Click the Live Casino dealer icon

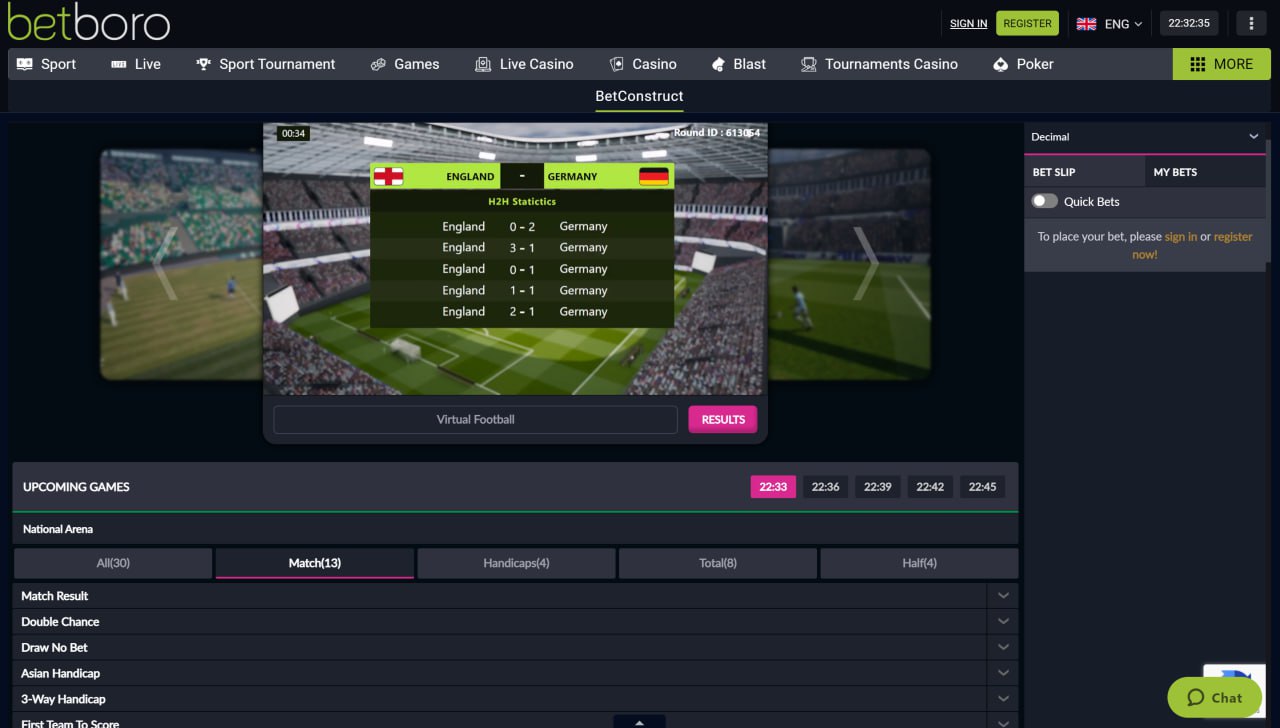(x=483, y=64)
